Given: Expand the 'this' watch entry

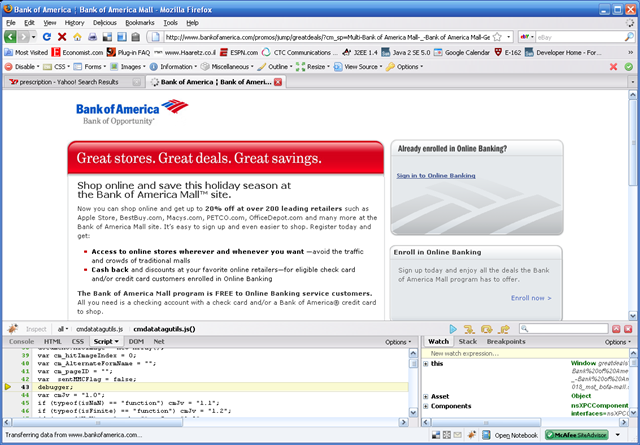Looking at the screenshot, I should (424, 364).
